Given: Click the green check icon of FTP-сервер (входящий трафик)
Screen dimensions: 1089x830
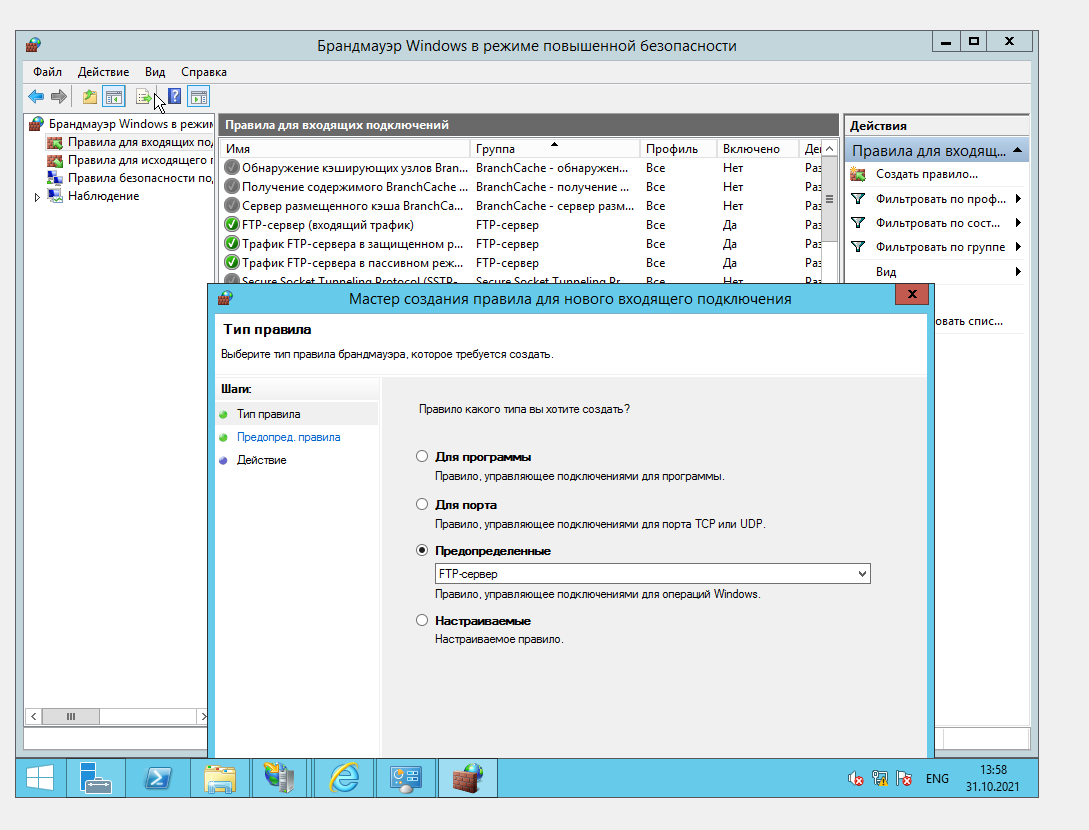Looking at the screenshot, I should tap(232, 224).
